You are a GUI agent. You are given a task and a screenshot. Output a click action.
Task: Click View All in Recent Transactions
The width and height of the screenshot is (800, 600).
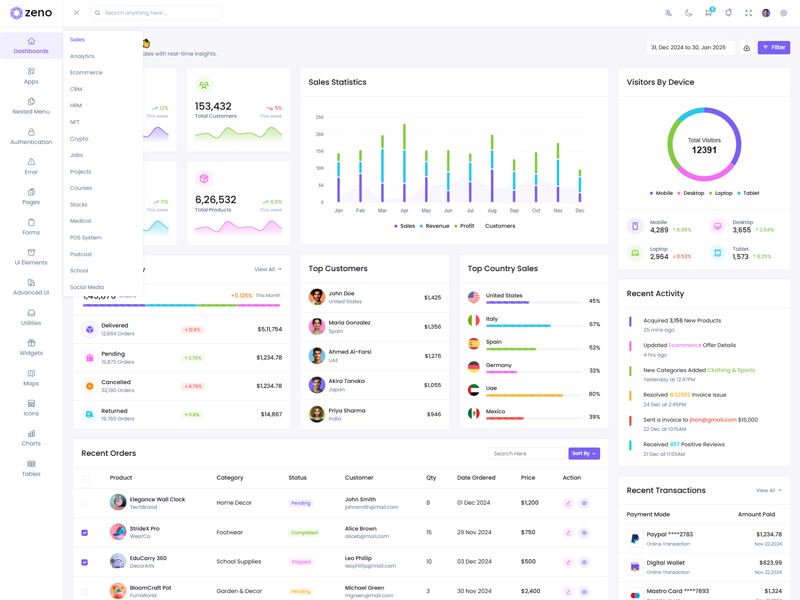(x=768, y=490)
